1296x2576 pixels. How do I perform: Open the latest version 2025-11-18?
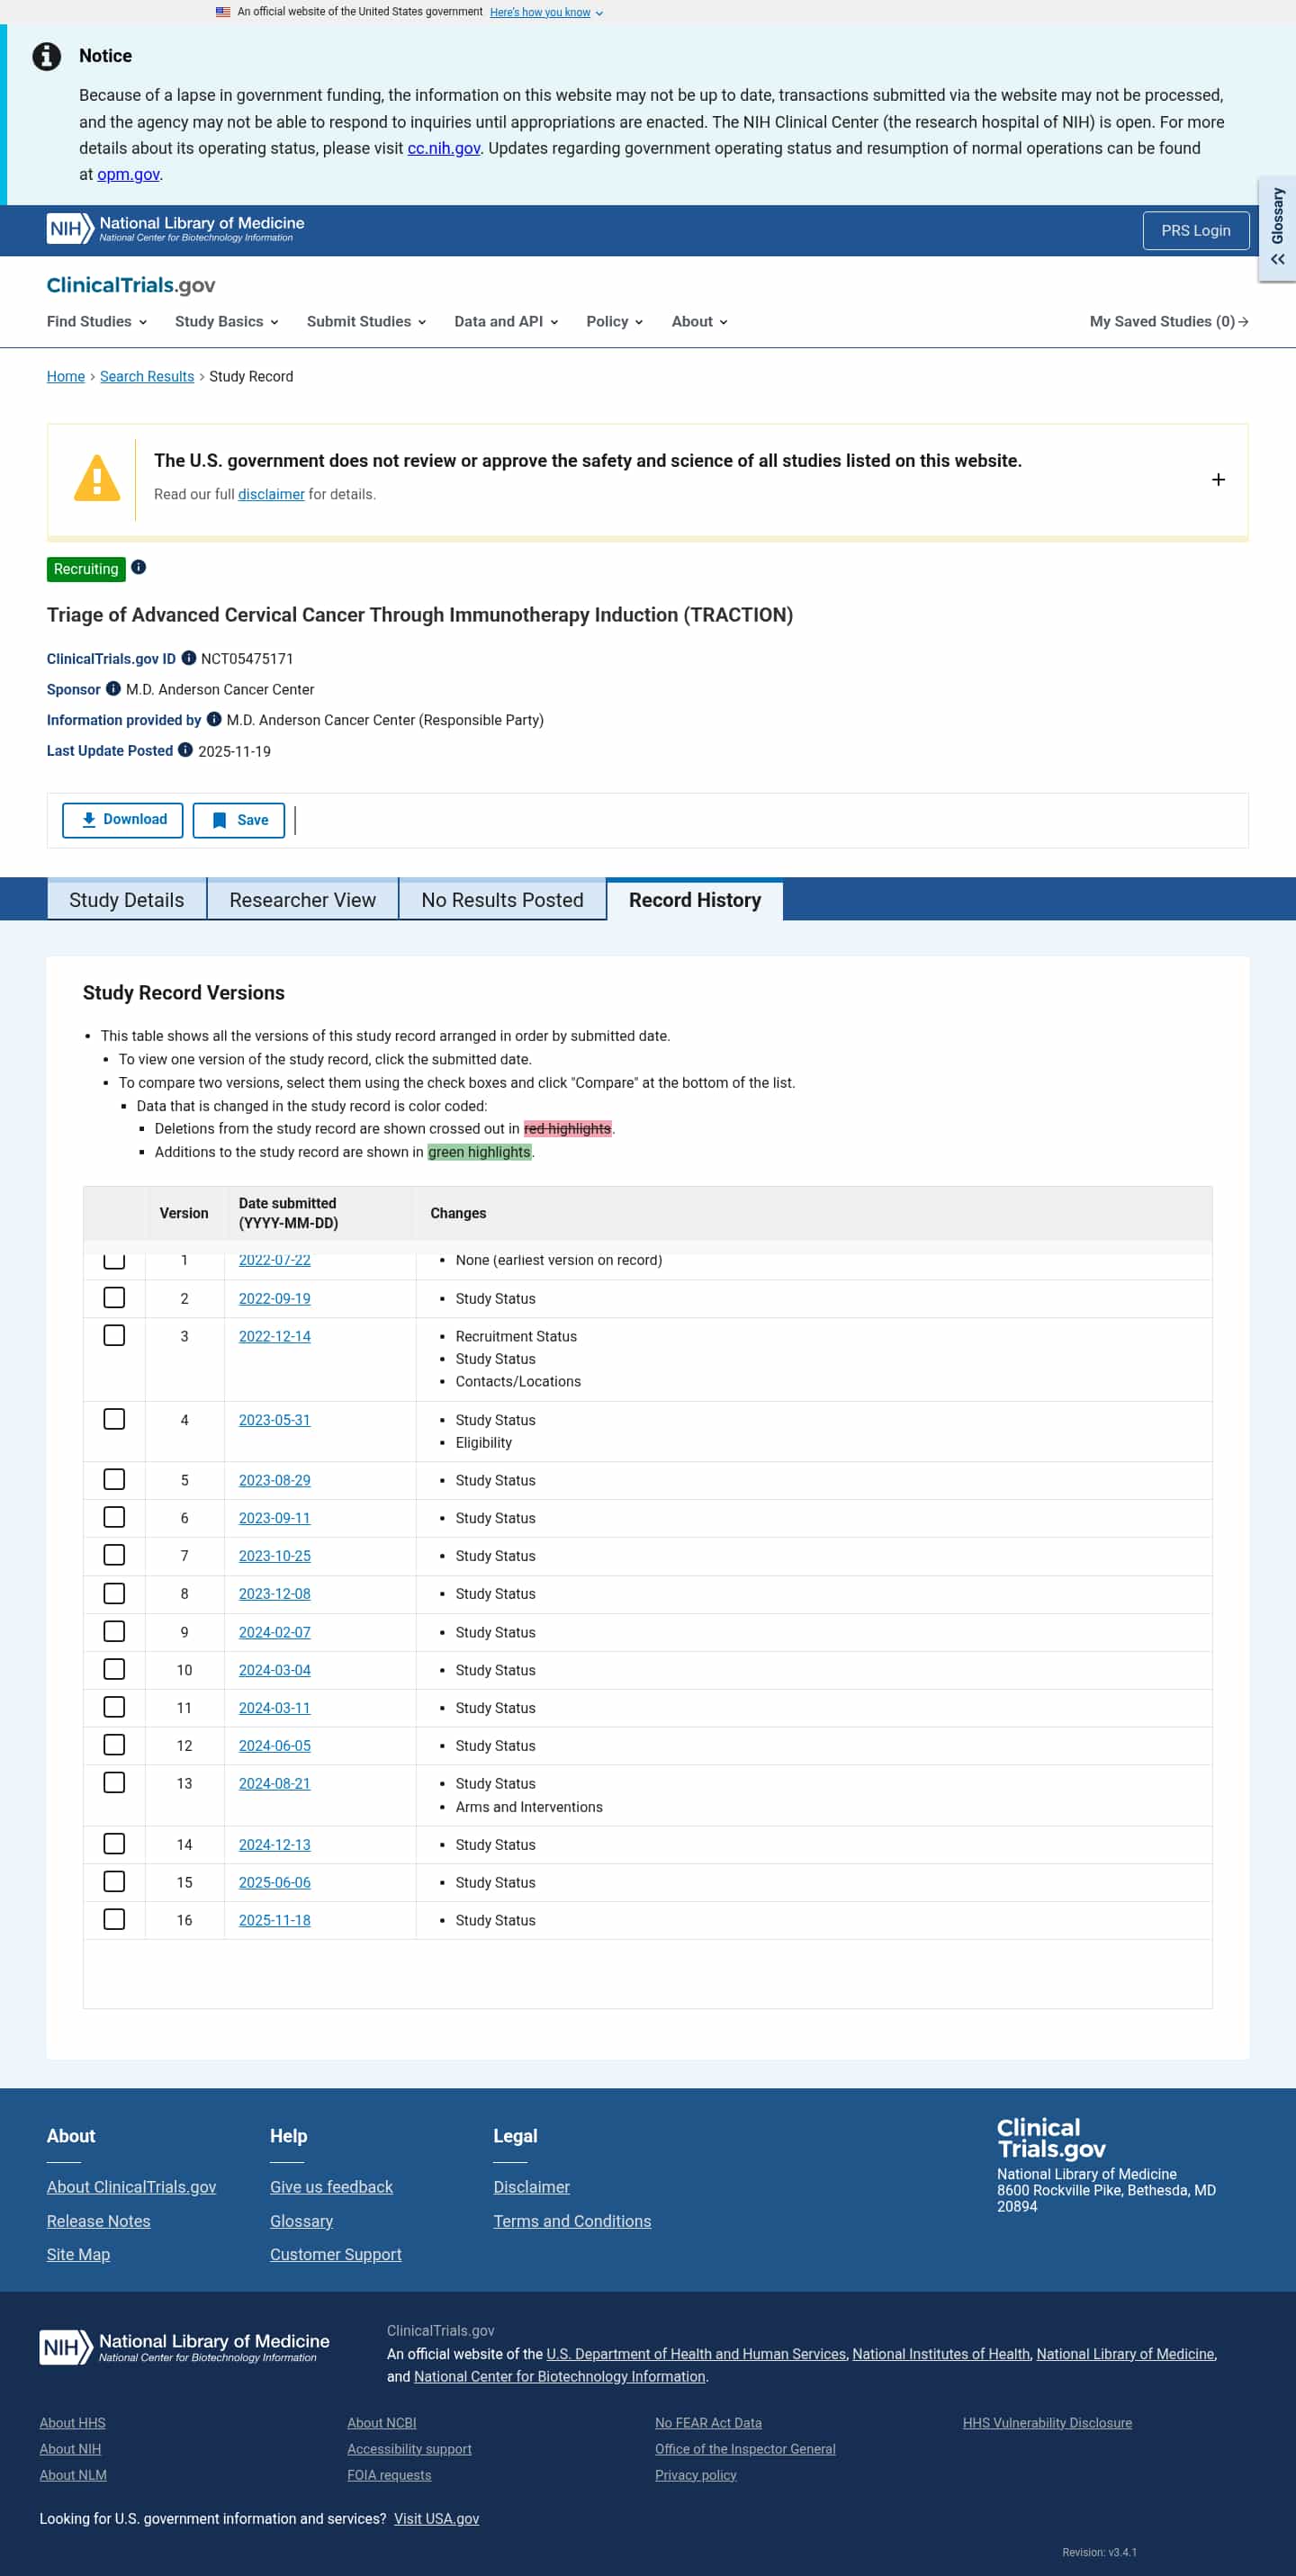[275, 1920]
